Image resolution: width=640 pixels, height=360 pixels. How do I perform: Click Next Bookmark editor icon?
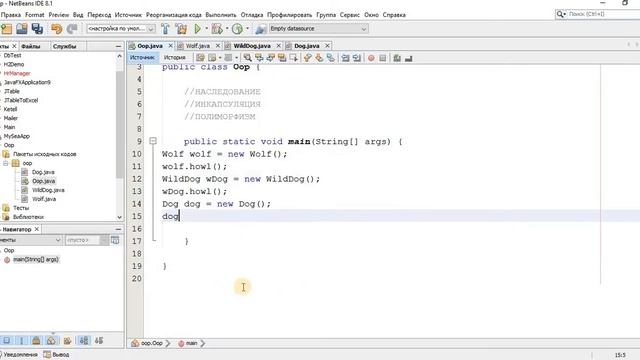[x=319, y=58]
